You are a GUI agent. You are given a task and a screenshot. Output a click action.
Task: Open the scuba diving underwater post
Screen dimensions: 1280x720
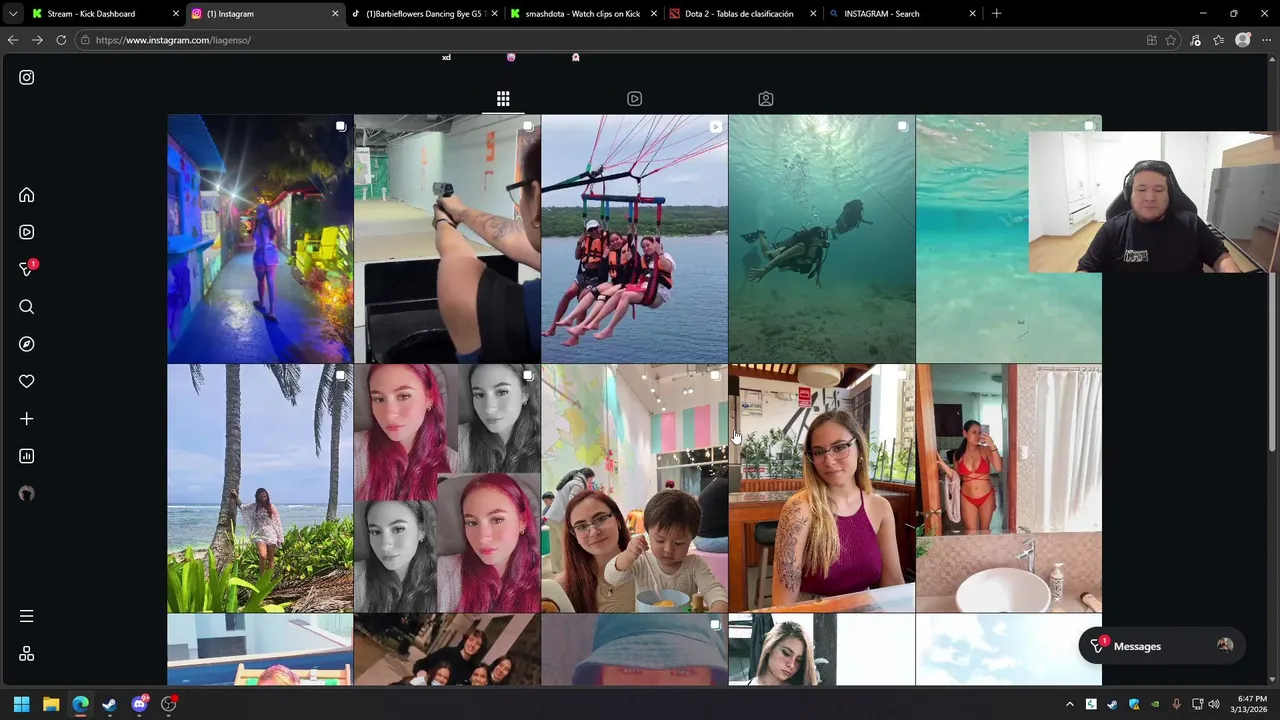pos(821,238)
